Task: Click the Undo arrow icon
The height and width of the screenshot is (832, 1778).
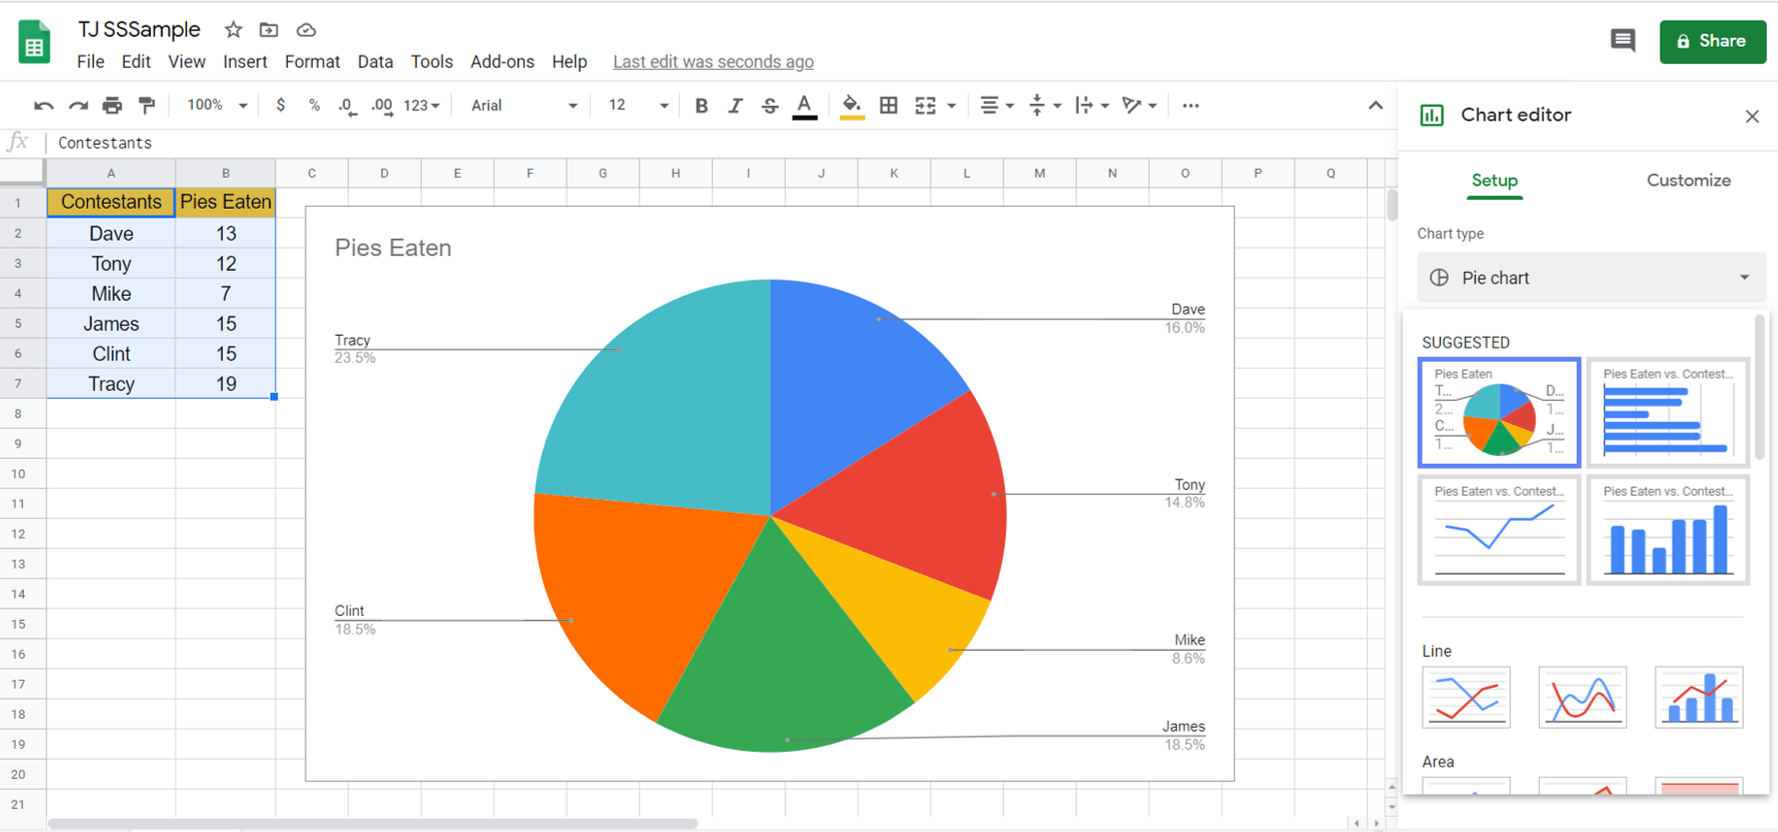Action: point(43,105)
